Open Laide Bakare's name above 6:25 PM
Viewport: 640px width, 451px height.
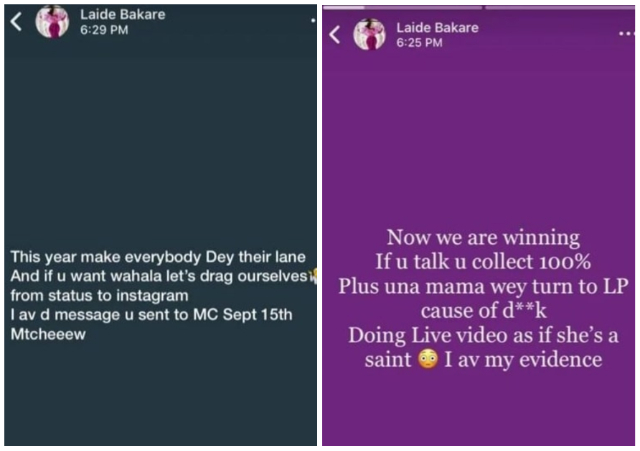pos(437,28)
